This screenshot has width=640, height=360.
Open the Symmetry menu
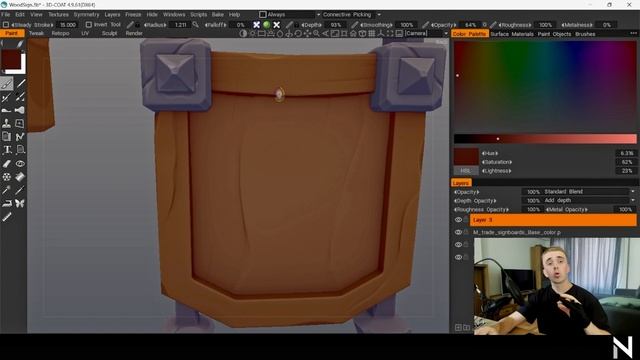87,15
